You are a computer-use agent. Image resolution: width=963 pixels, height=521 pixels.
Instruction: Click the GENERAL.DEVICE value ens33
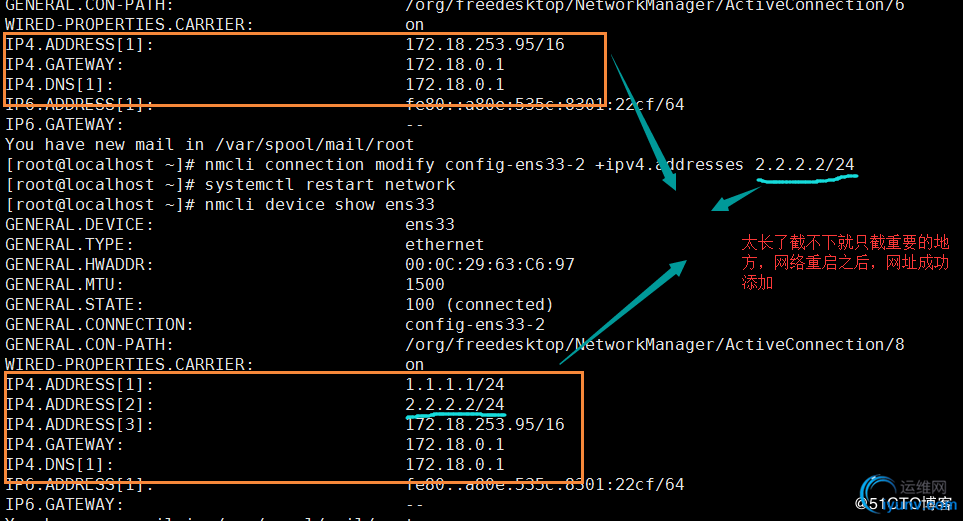click(429, 225)
